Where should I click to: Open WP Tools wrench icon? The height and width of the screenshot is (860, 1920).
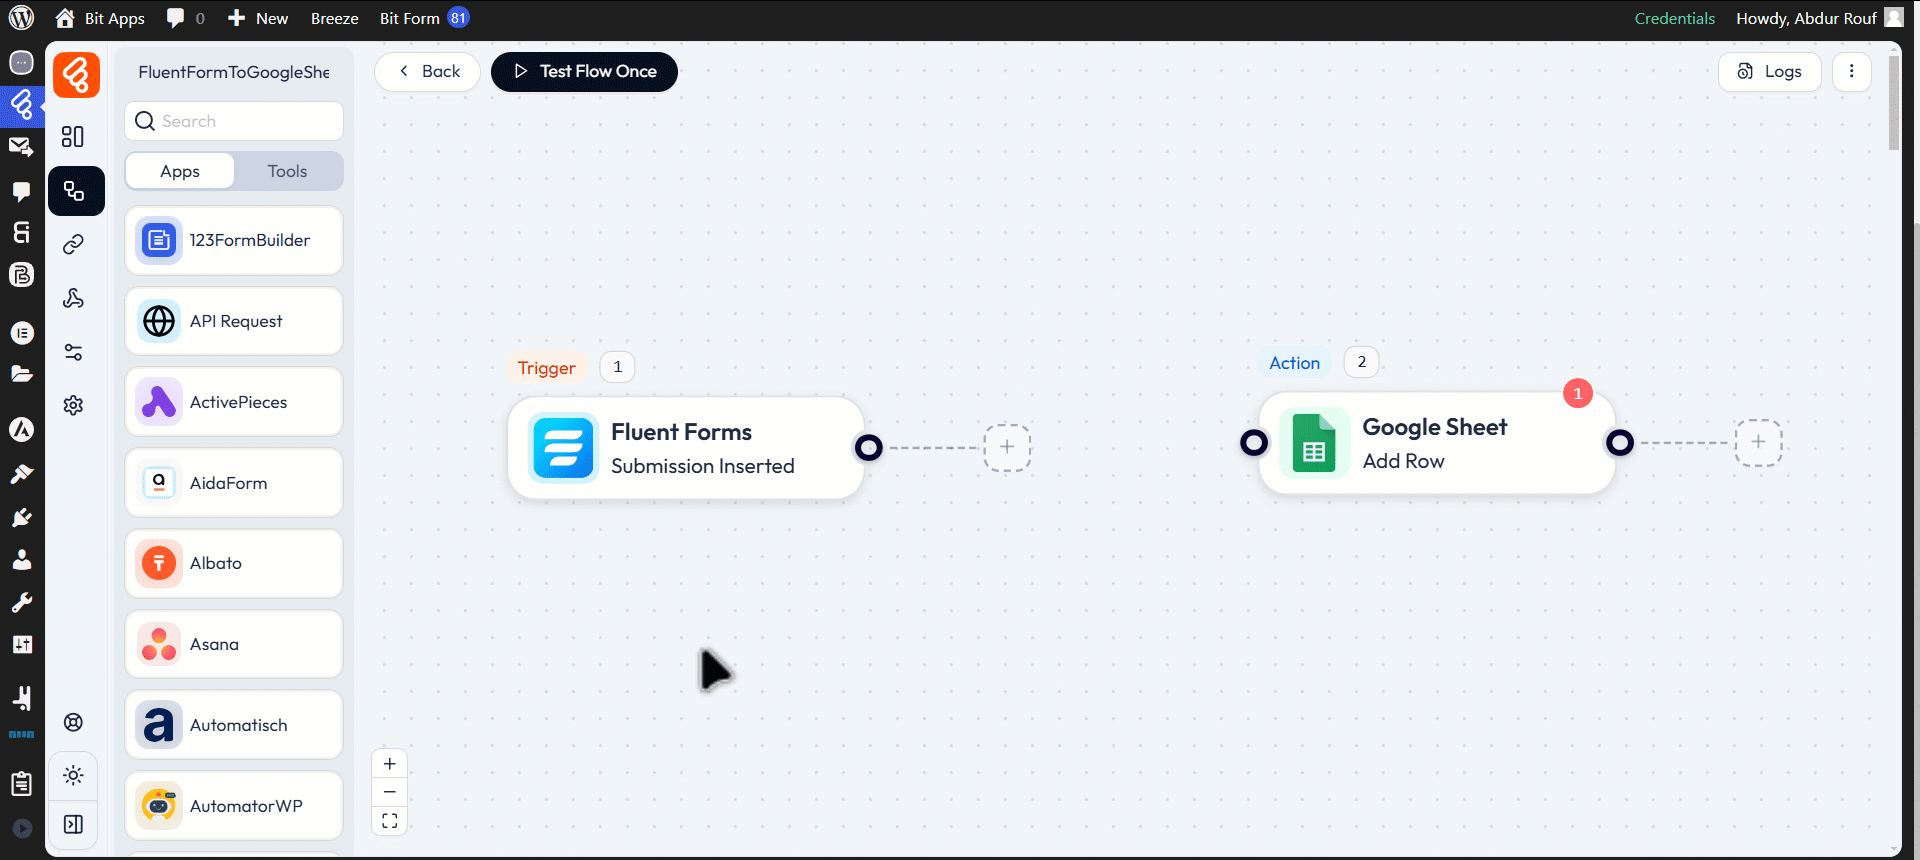(x=21, y=602)
